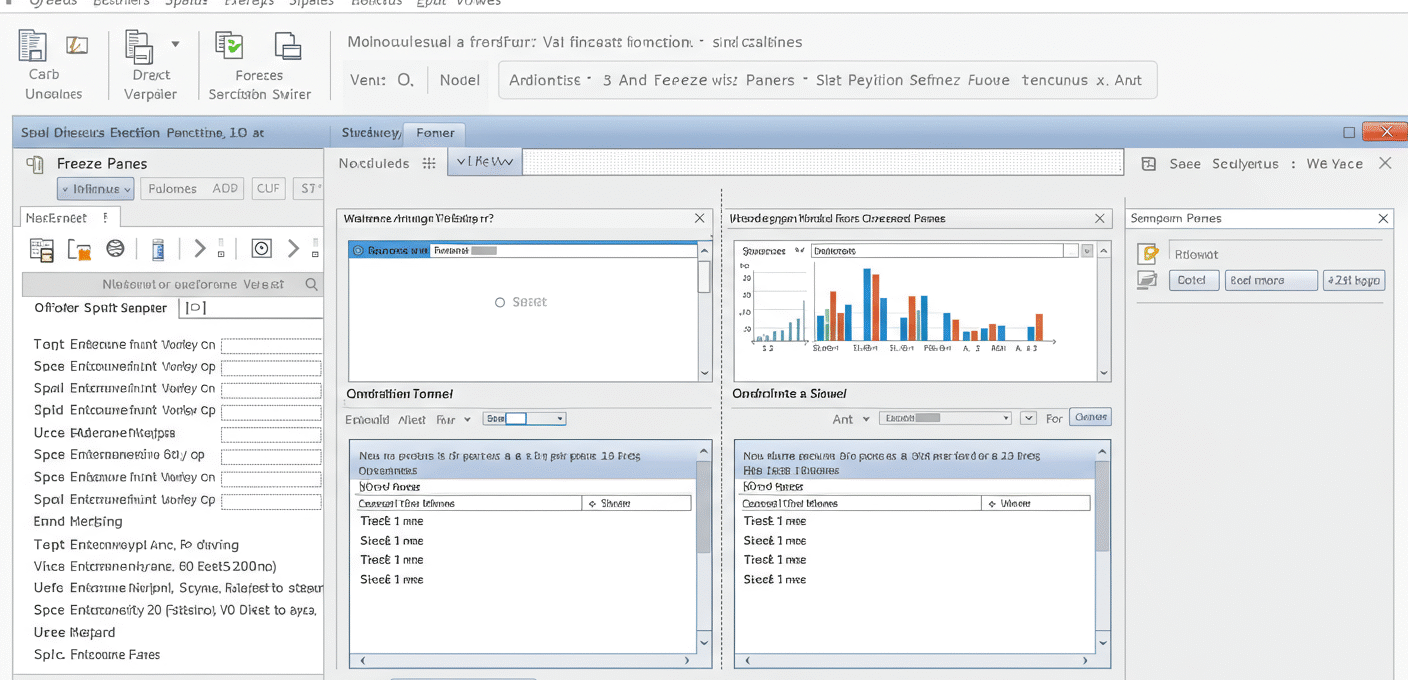
Task: Click the pencil edit icon in the ribbon
Action: [x=76, y=45]
